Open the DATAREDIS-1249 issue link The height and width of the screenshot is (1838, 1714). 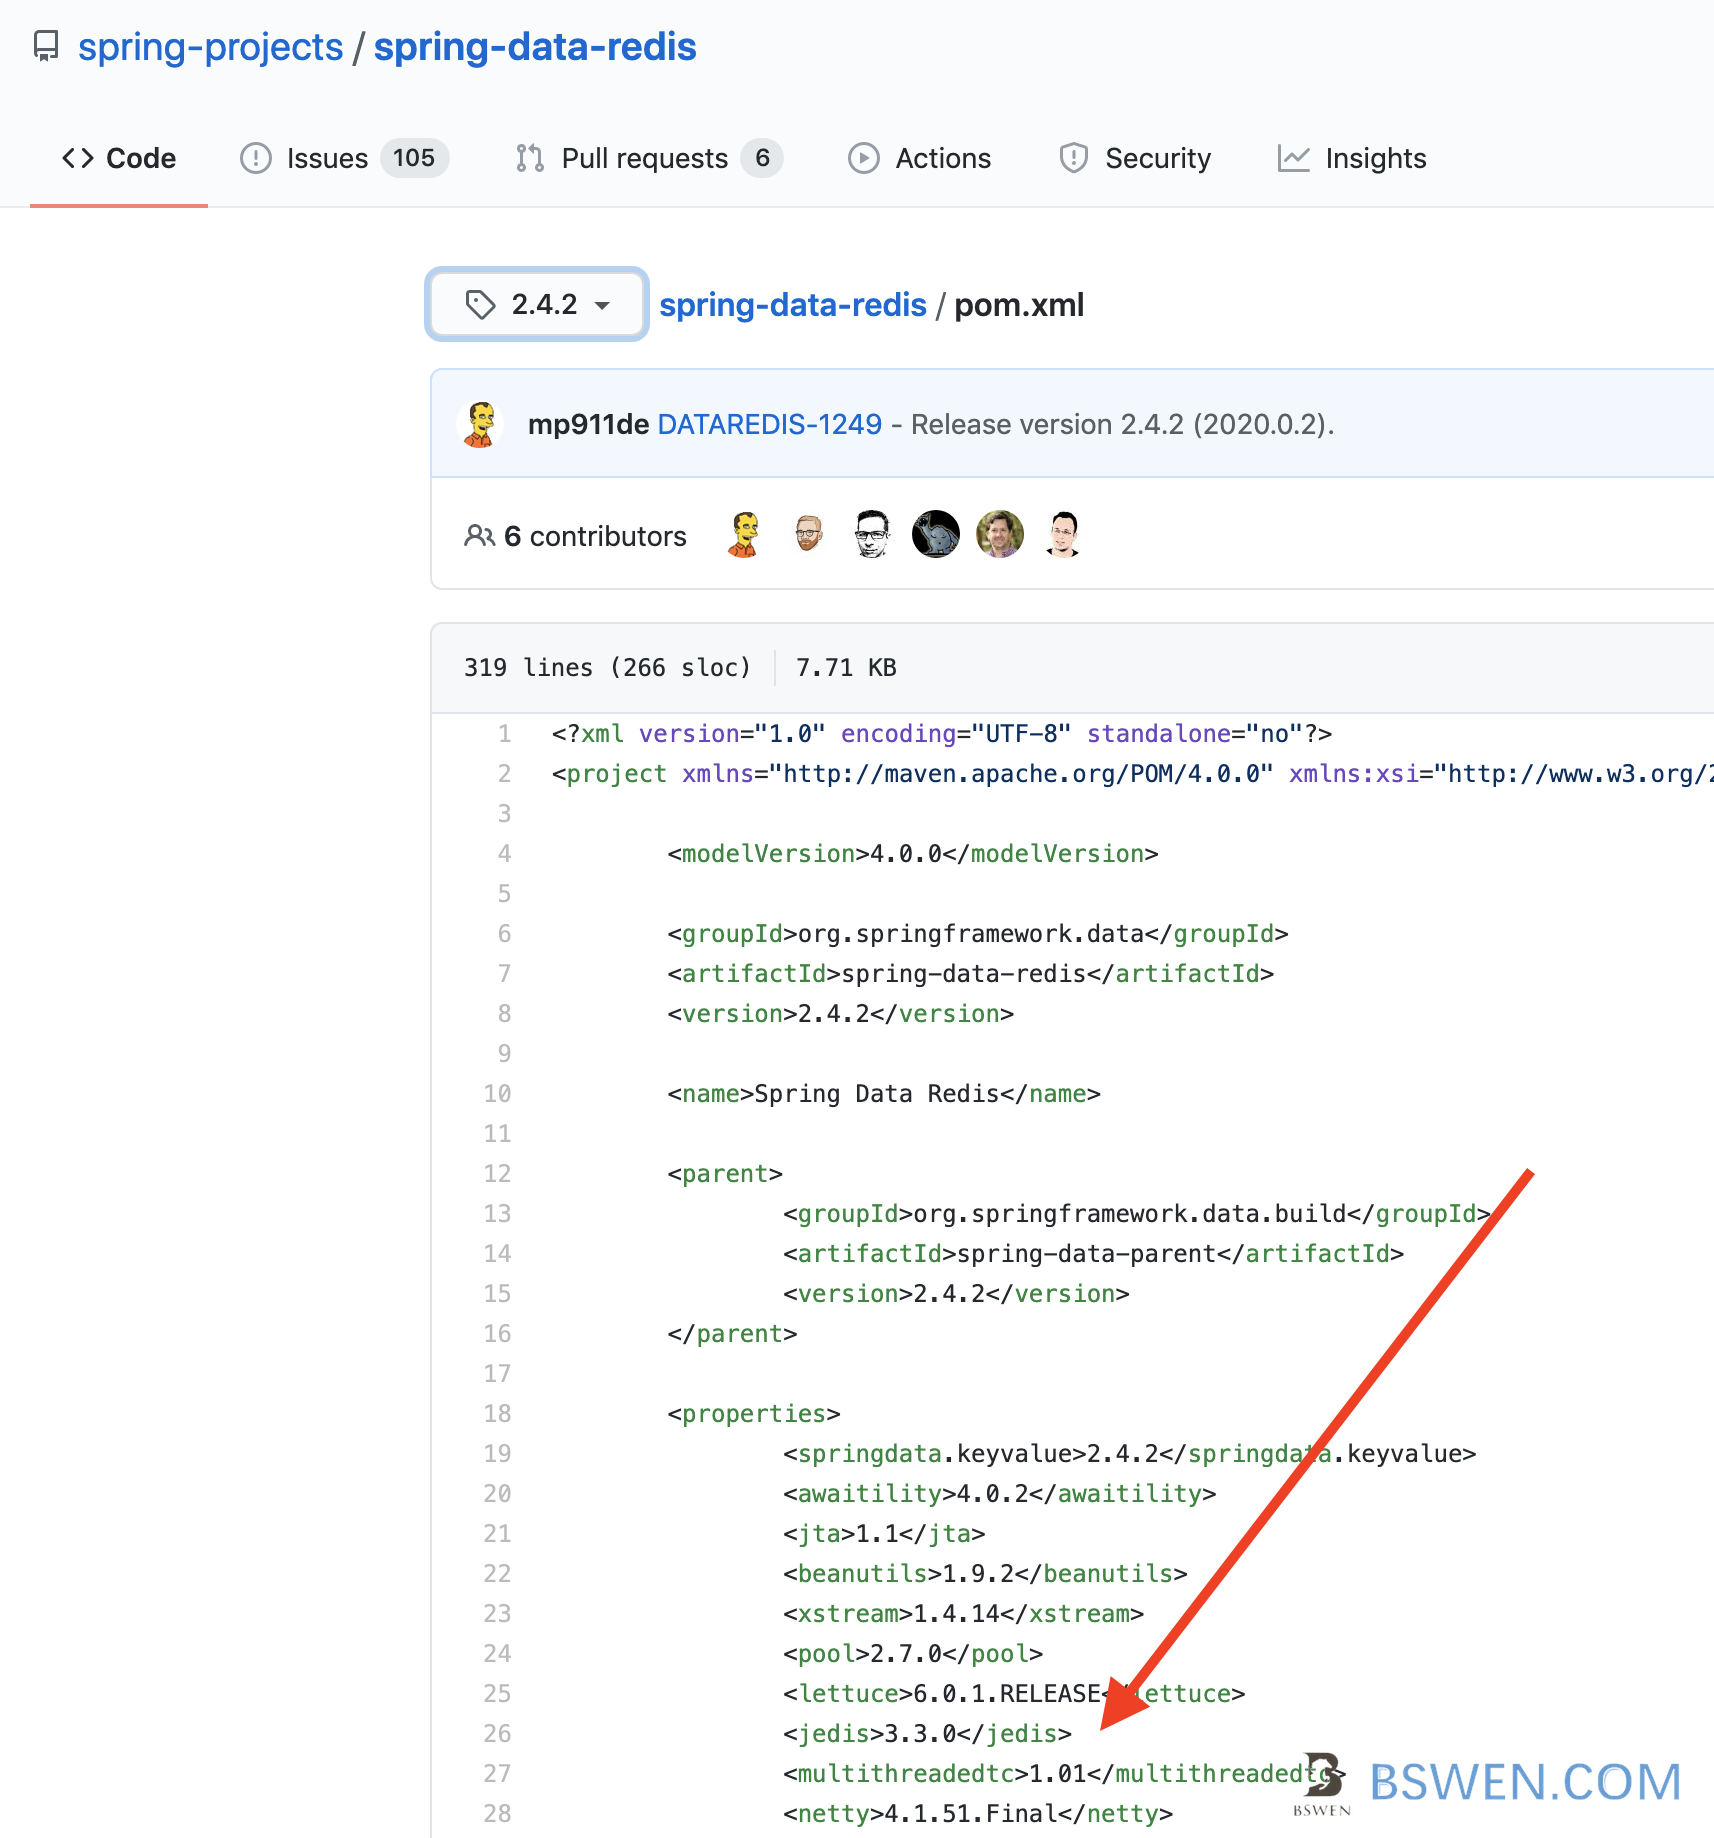(x=770, y=424)
